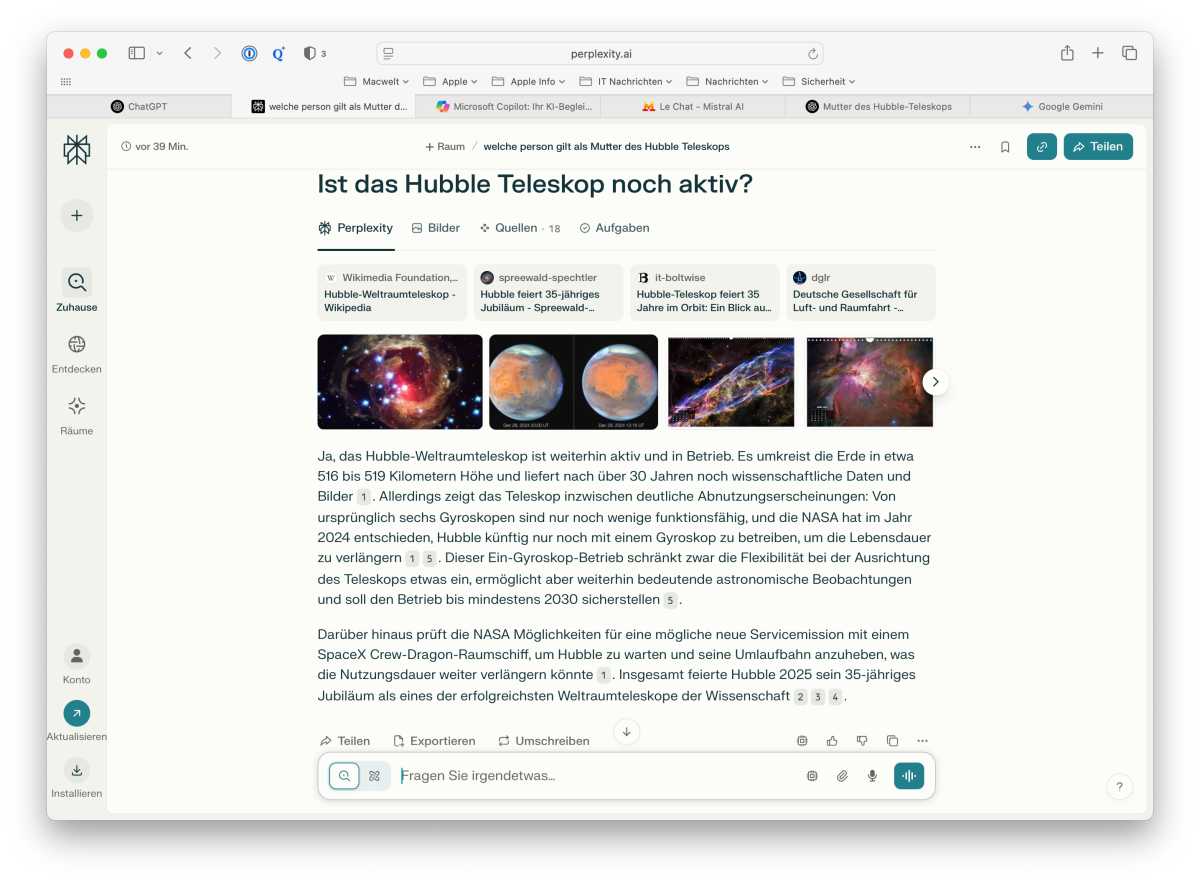This screenshot has height=882, width=1200.
Task: Open Räume in the sidebar
Action: (77, 407)
